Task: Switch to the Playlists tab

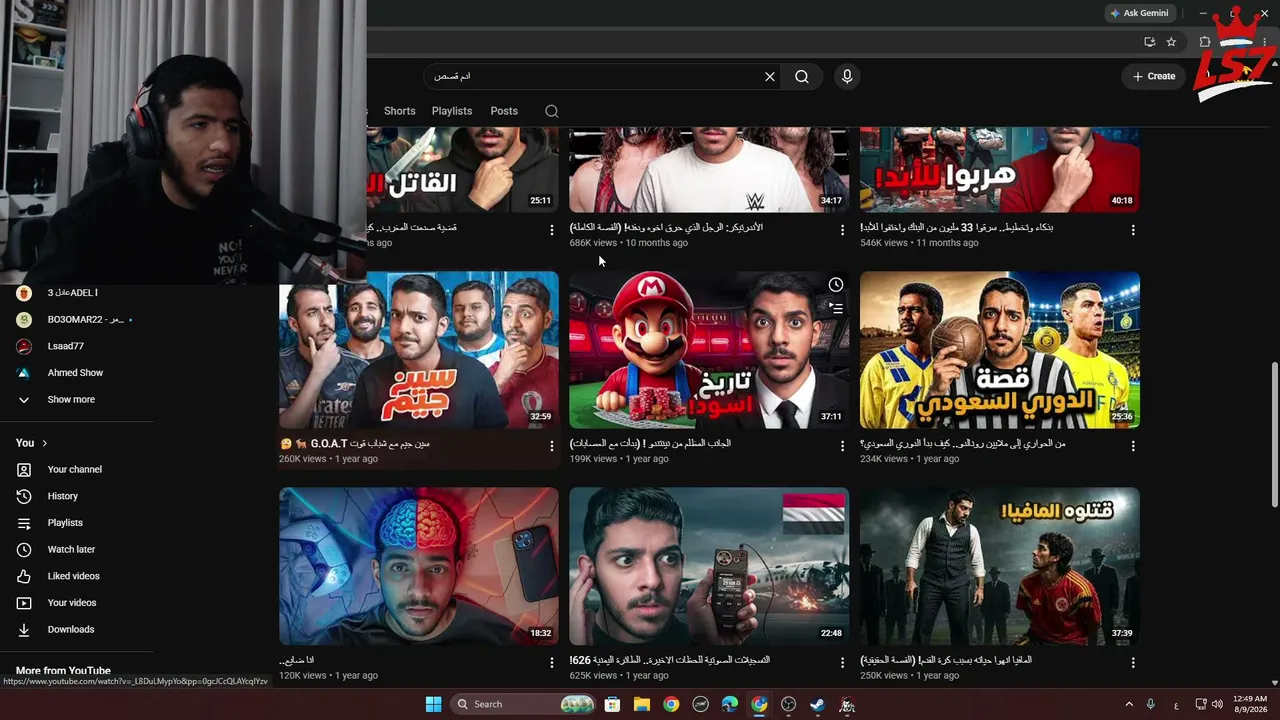Action: [x=452, y=111]
